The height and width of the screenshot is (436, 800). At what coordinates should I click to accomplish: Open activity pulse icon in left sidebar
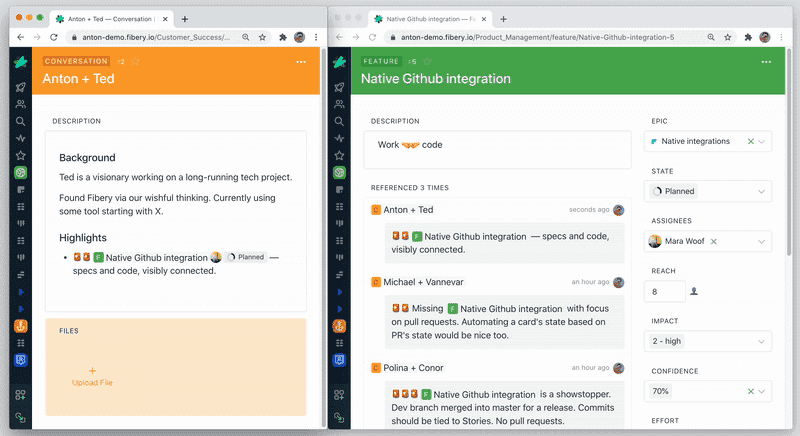point(20,138)
